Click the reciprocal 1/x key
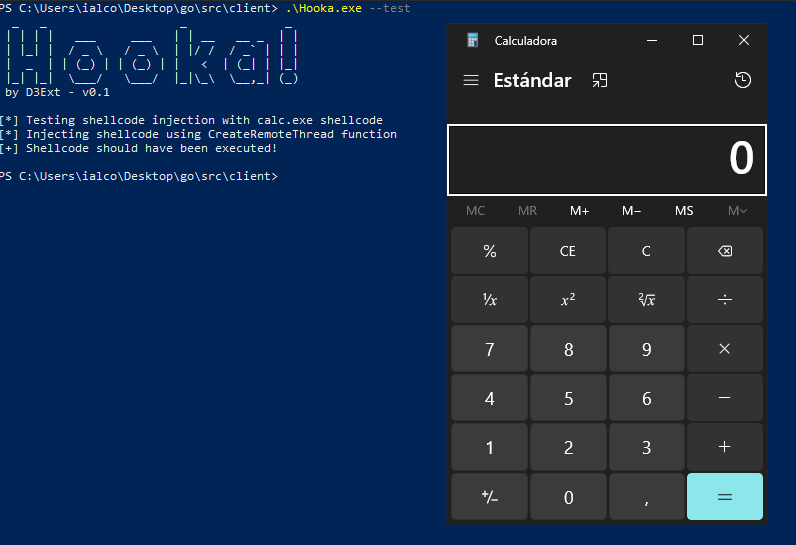The width and height of the screenshot is (796, 545). [489, 299]
